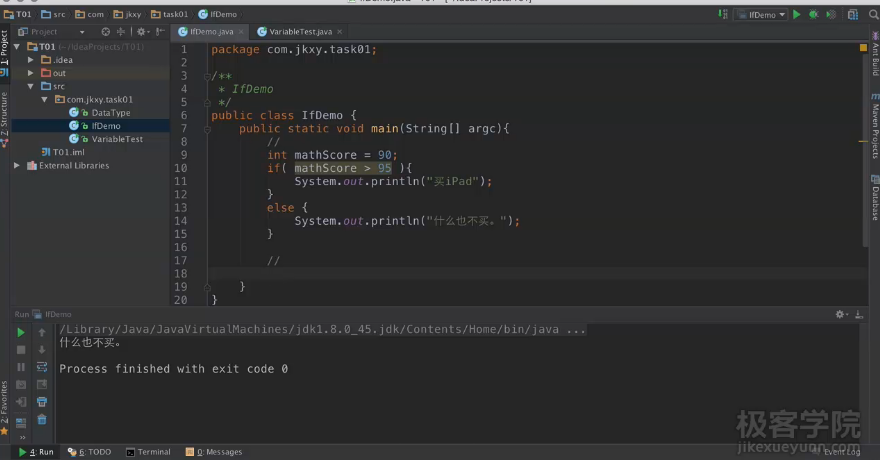Expand the External Libraries node
This screenshot has height=460, width=880.
tap(18, 165)
